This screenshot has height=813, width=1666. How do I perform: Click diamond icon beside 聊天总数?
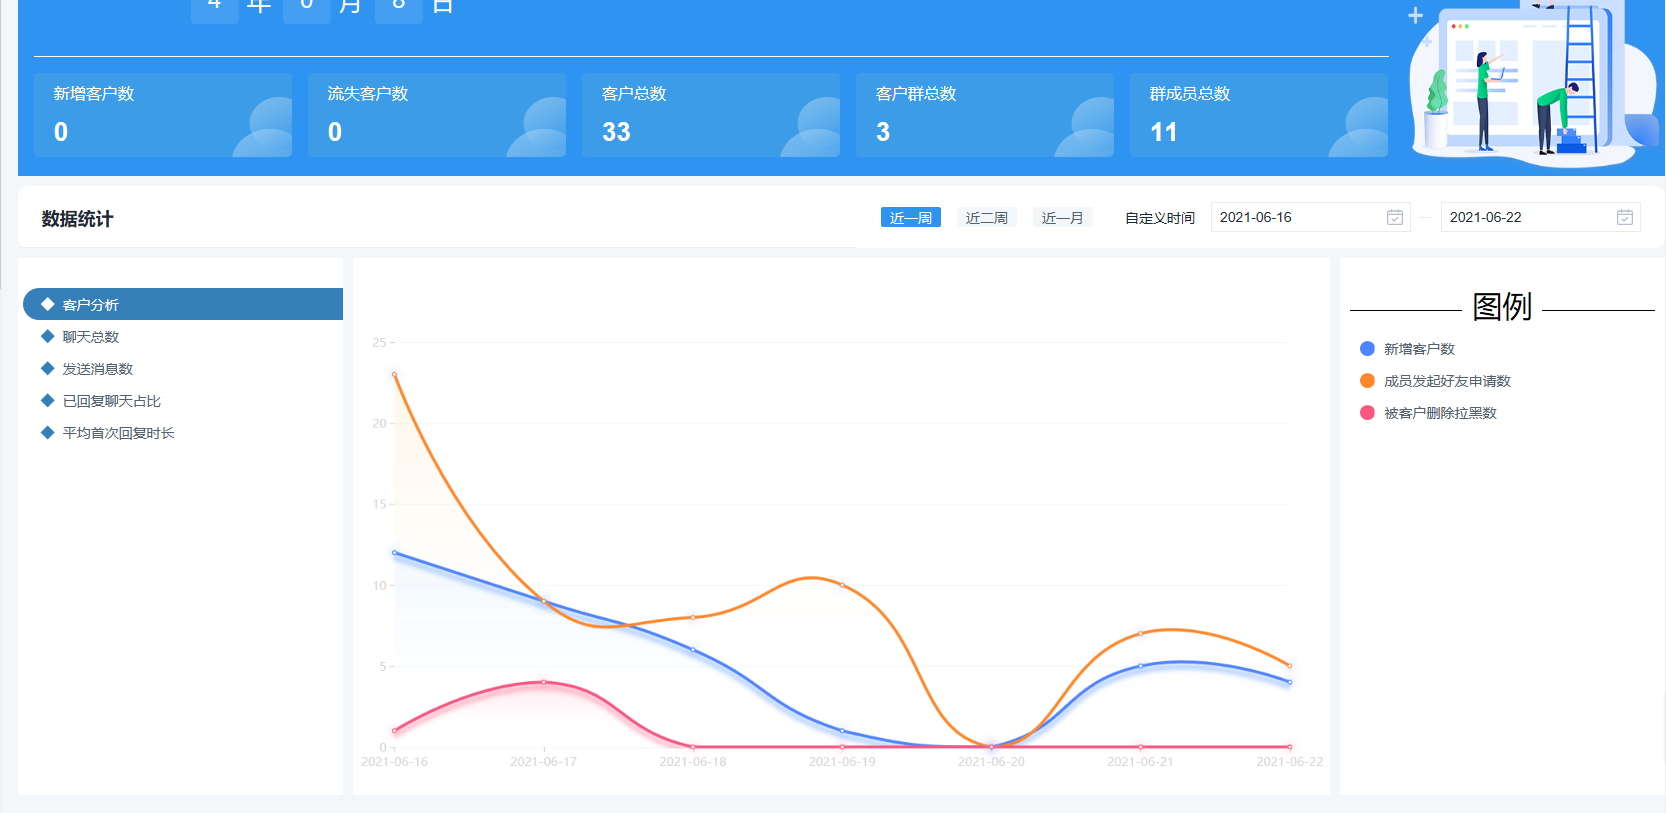47,336
